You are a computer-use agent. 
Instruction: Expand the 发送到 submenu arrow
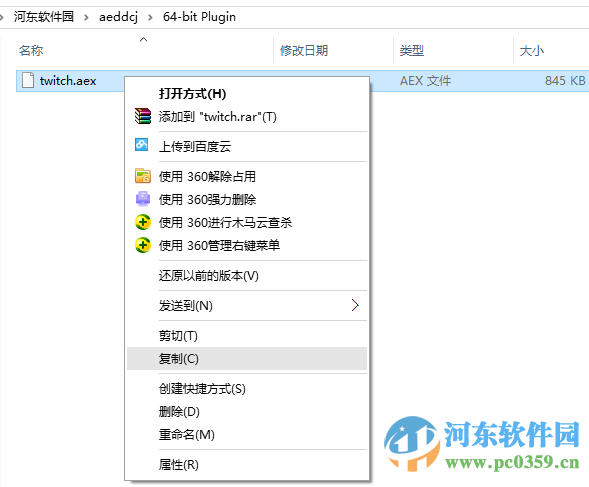tap(355, 305)
